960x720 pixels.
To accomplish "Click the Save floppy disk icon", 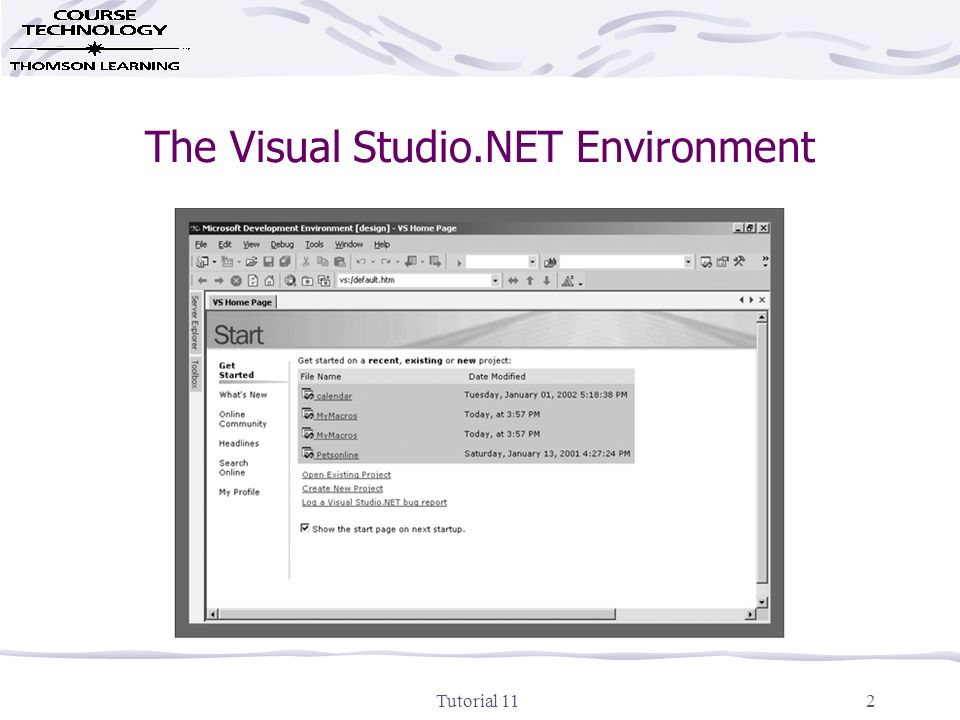I will tap(268, 262).
